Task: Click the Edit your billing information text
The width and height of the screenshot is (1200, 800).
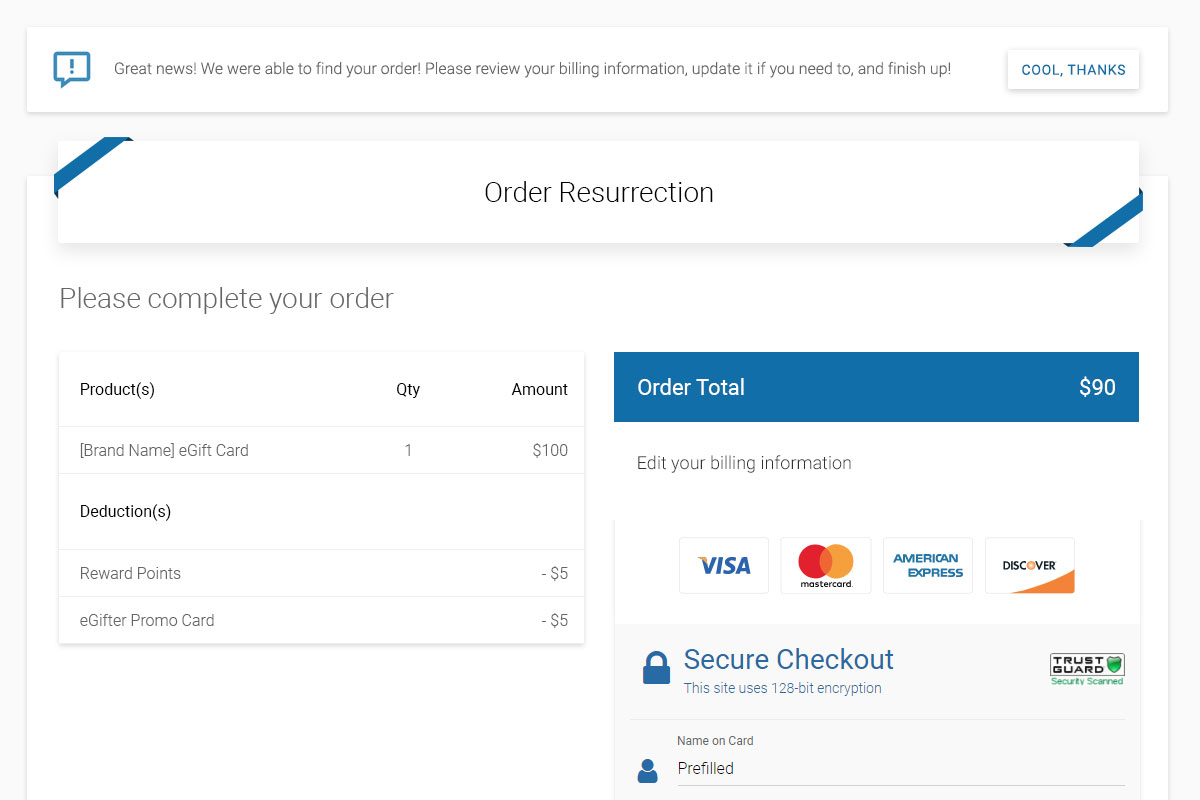Action: (x=744, y=463)
